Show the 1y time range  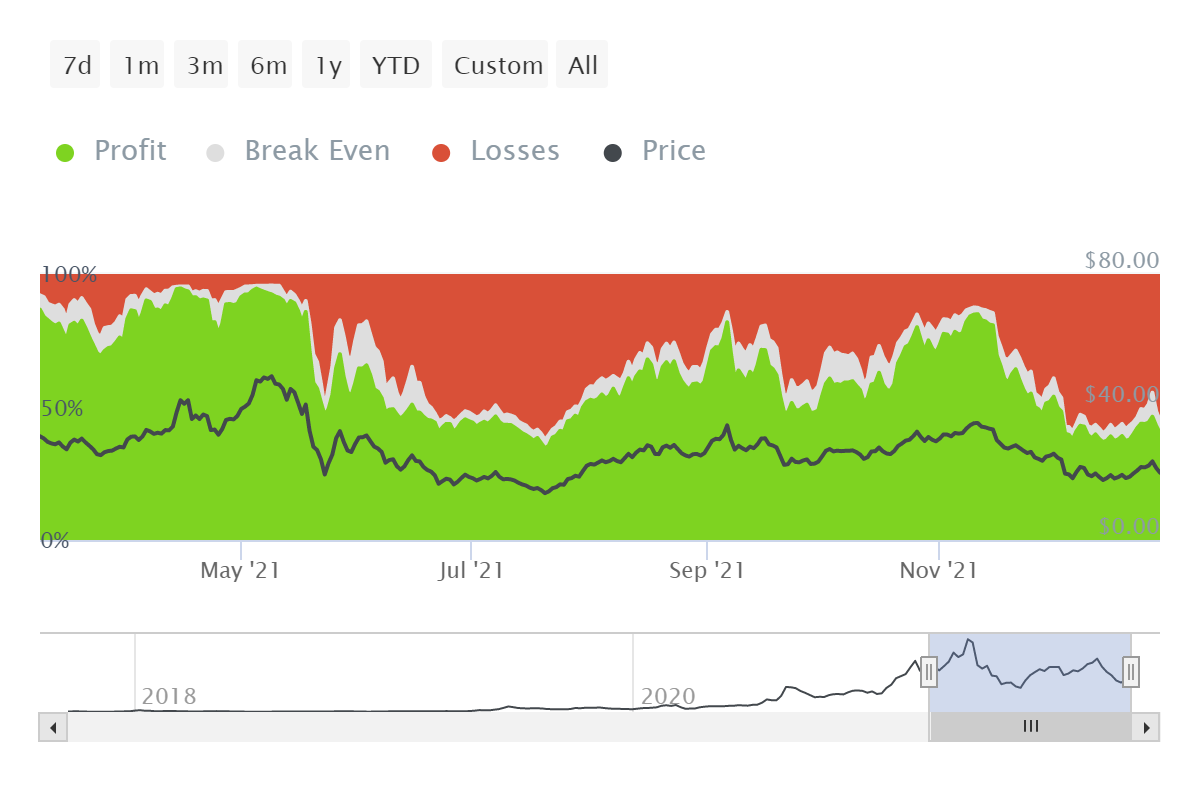(x=328, y=65)
